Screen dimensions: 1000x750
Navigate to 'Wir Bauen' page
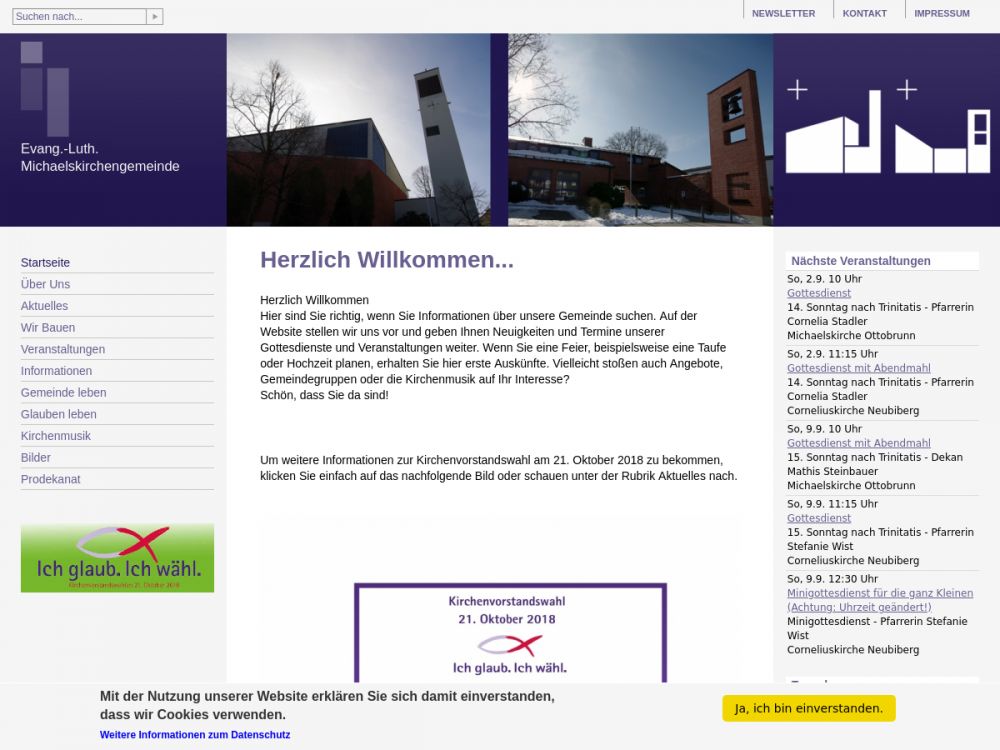[48, 328]
